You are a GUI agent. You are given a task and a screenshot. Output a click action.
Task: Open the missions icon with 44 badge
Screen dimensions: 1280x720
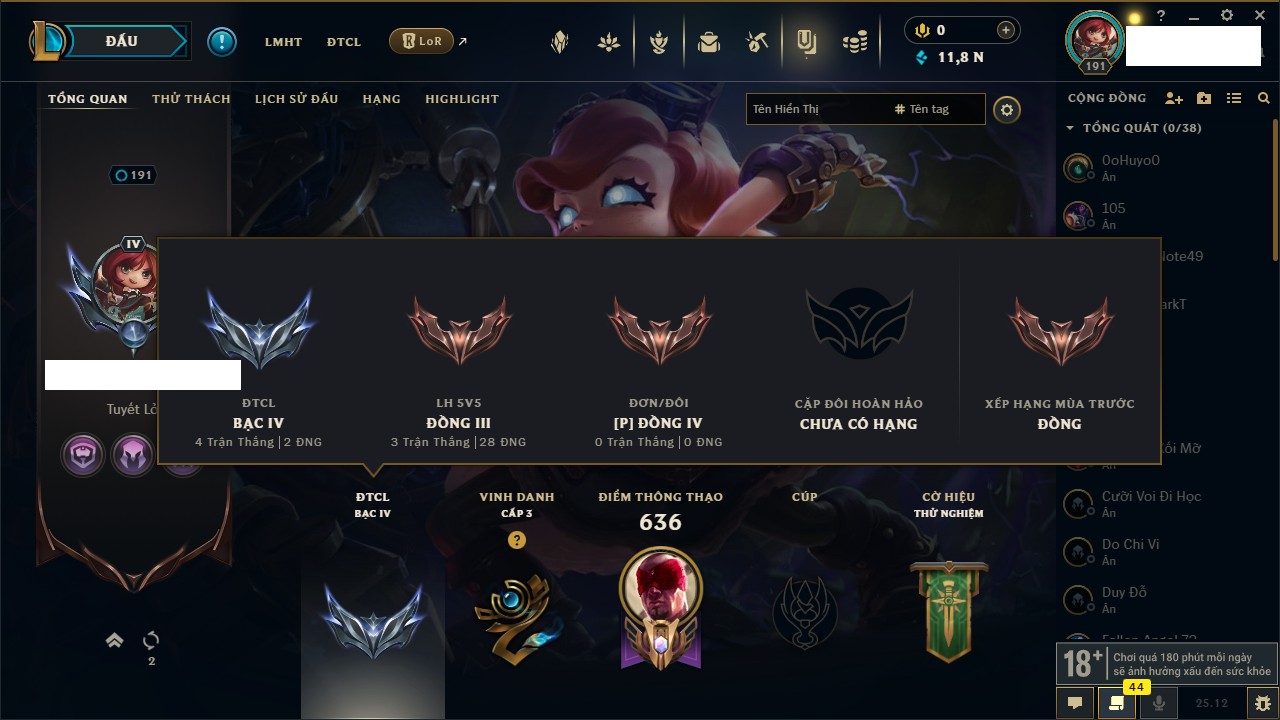click(1117, 703)
